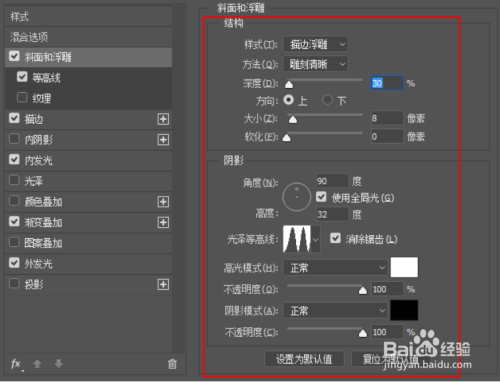Add another 描边 effect with plus icon
Image resolution: width=500 pixels, height=382 pixels.
[x=163, y=119]
